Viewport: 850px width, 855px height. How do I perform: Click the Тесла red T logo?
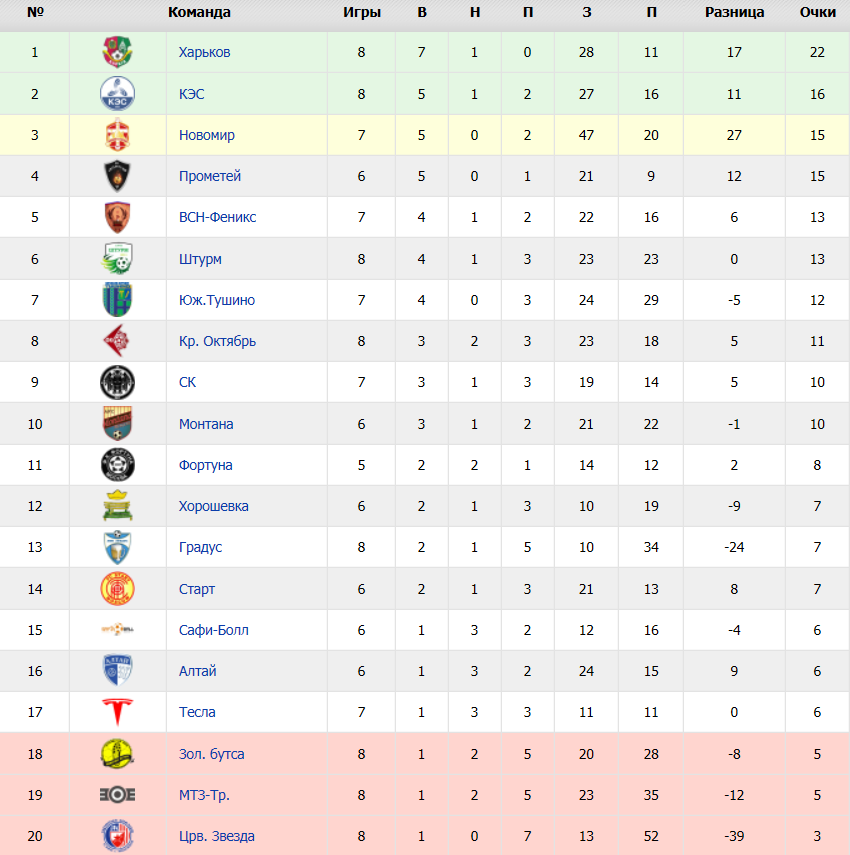[x=117, y=712]
